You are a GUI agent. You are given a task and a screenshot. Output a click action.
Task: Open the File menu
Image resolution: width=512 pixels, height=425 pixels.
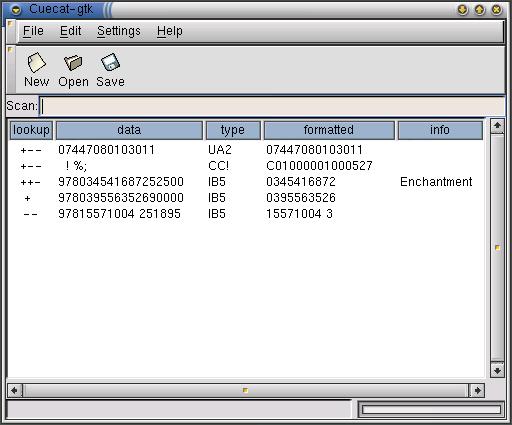33,31
